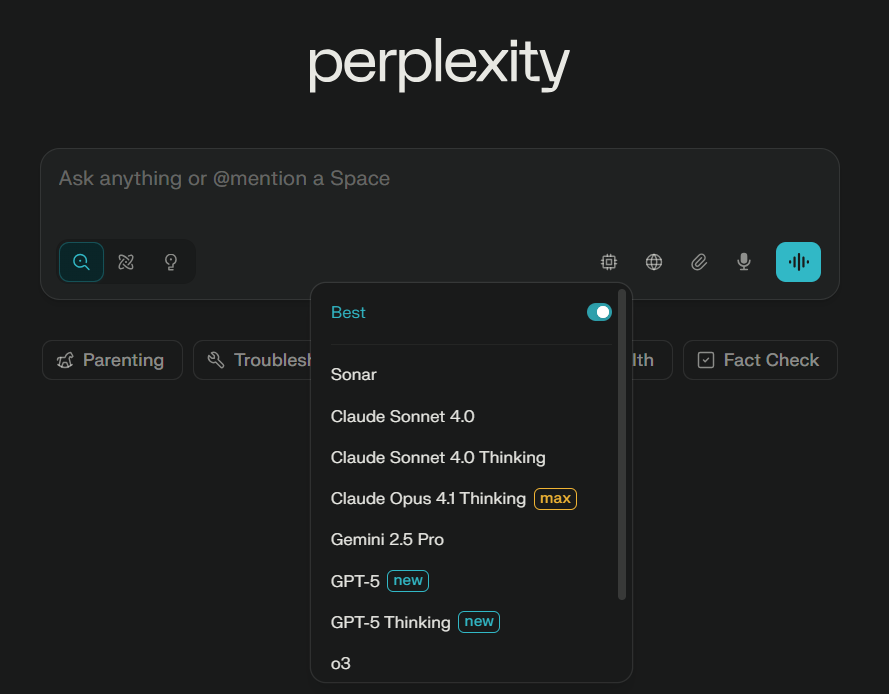
Task: Start voice mode with the waveform button
Action: [x=797, y=262]
